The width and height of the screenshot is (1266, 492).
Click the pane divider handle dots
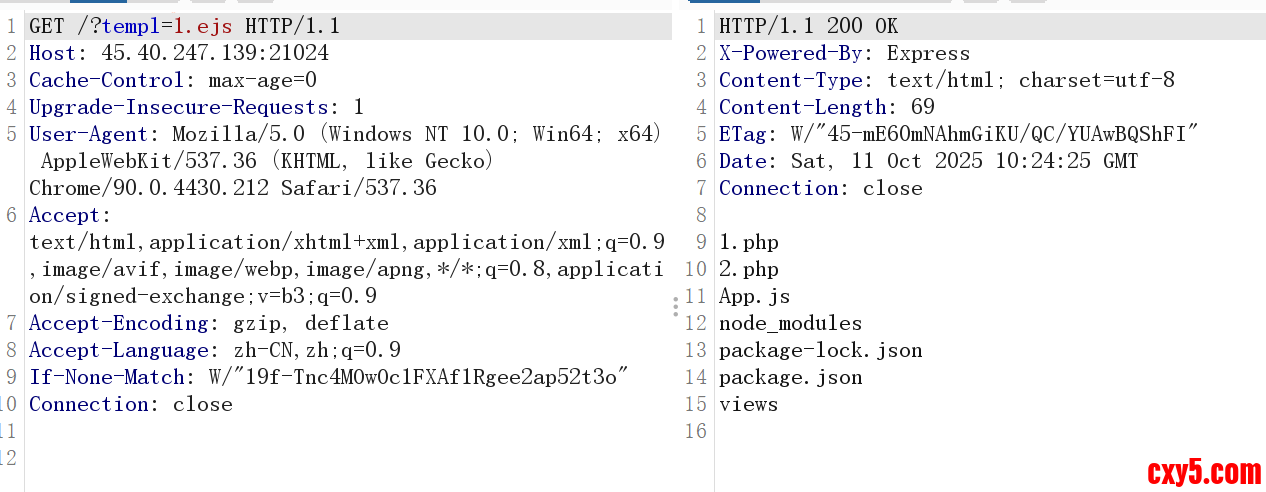pyautogui.click(x=676, y=306)
